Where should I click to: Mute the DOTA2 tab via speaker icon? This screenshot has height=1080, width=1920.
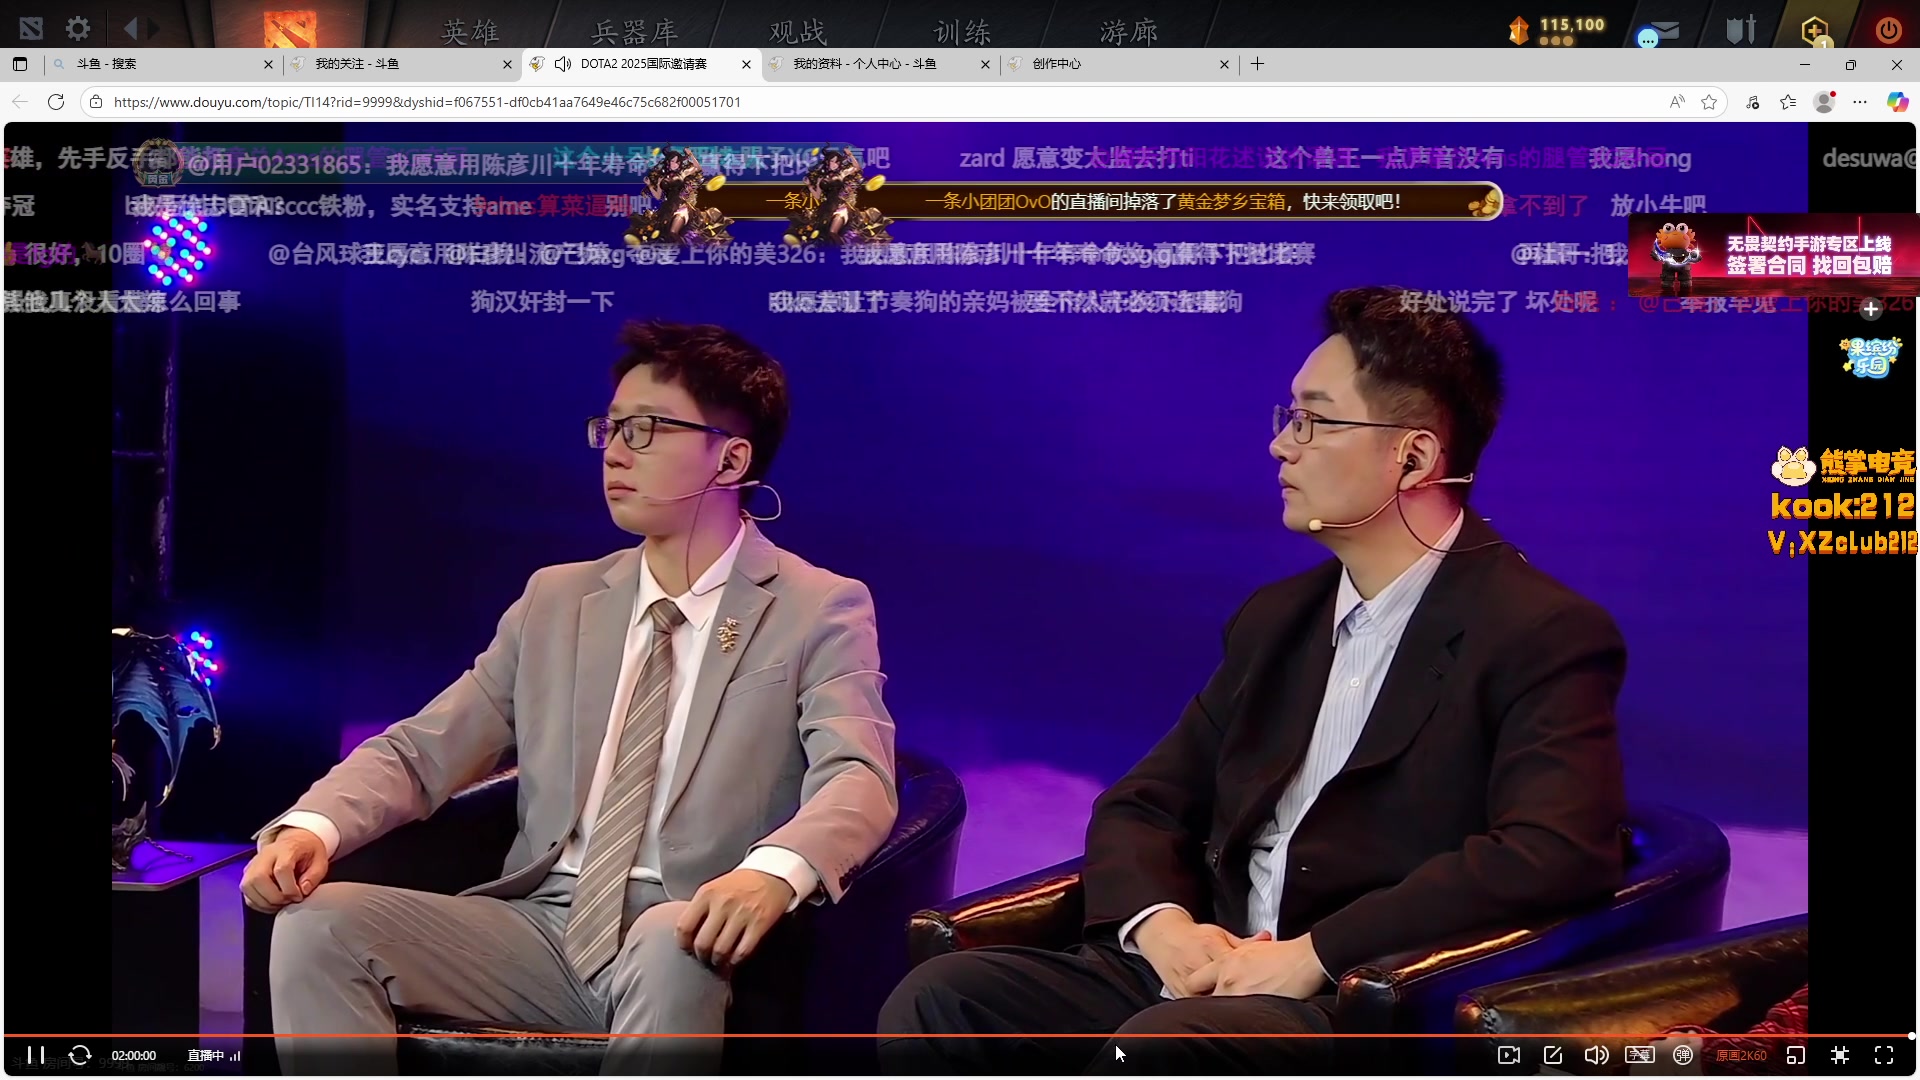563,64
